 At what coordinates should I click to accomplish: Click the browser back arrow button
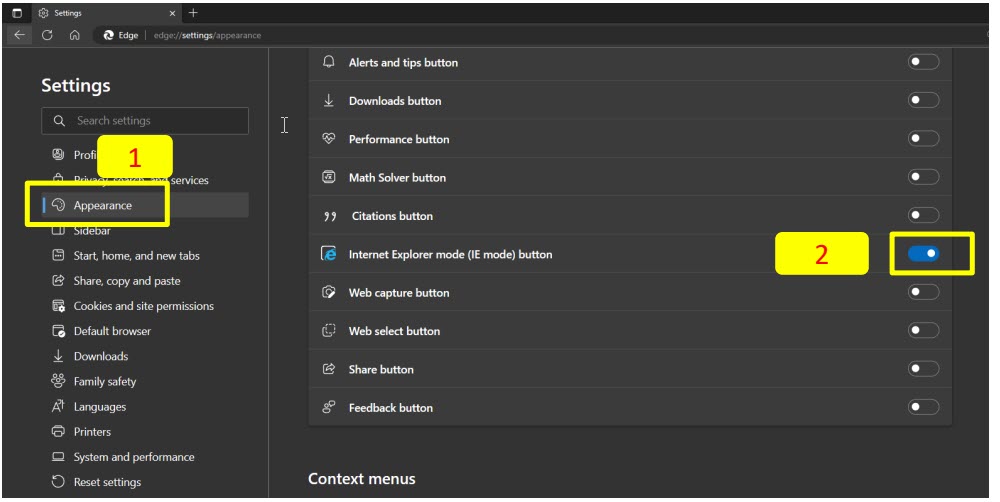22,35
